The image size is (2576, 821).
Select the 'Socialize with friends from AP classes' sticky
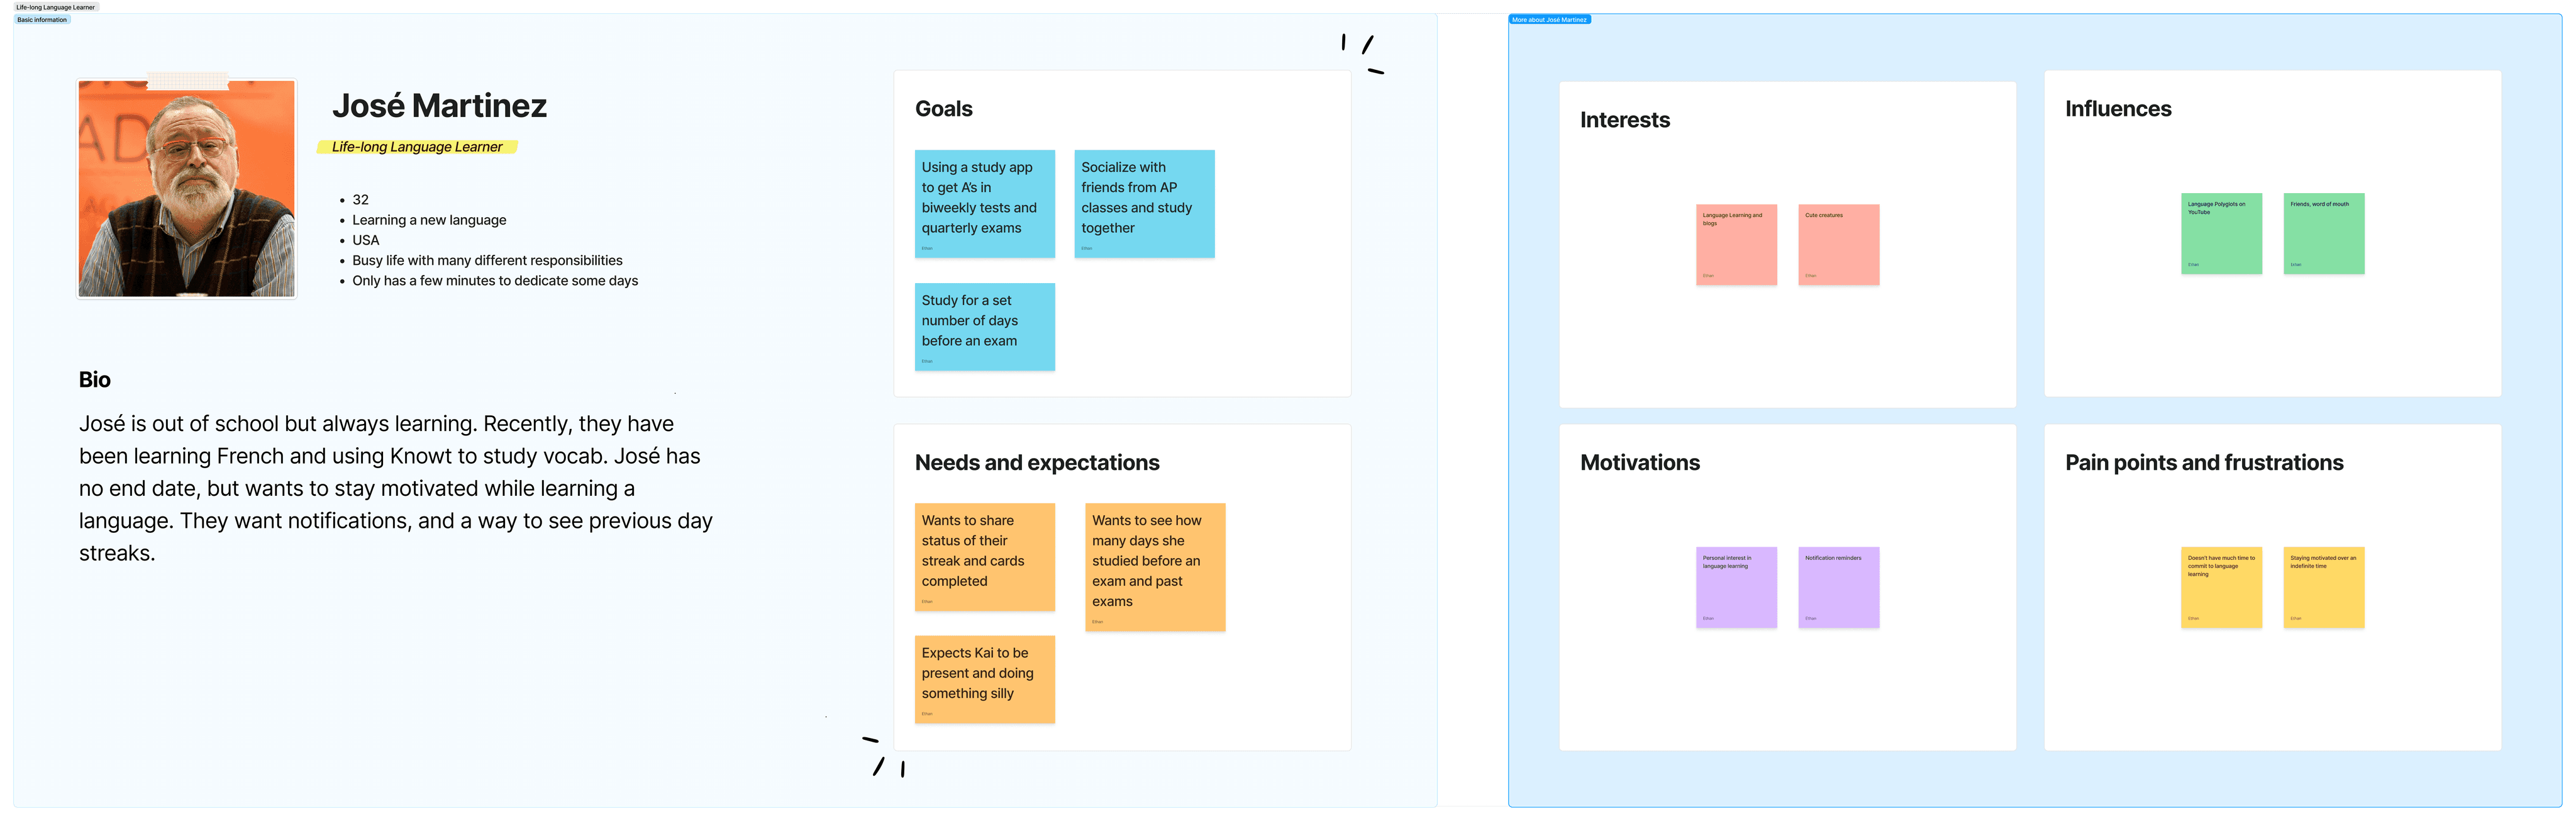1144,204
